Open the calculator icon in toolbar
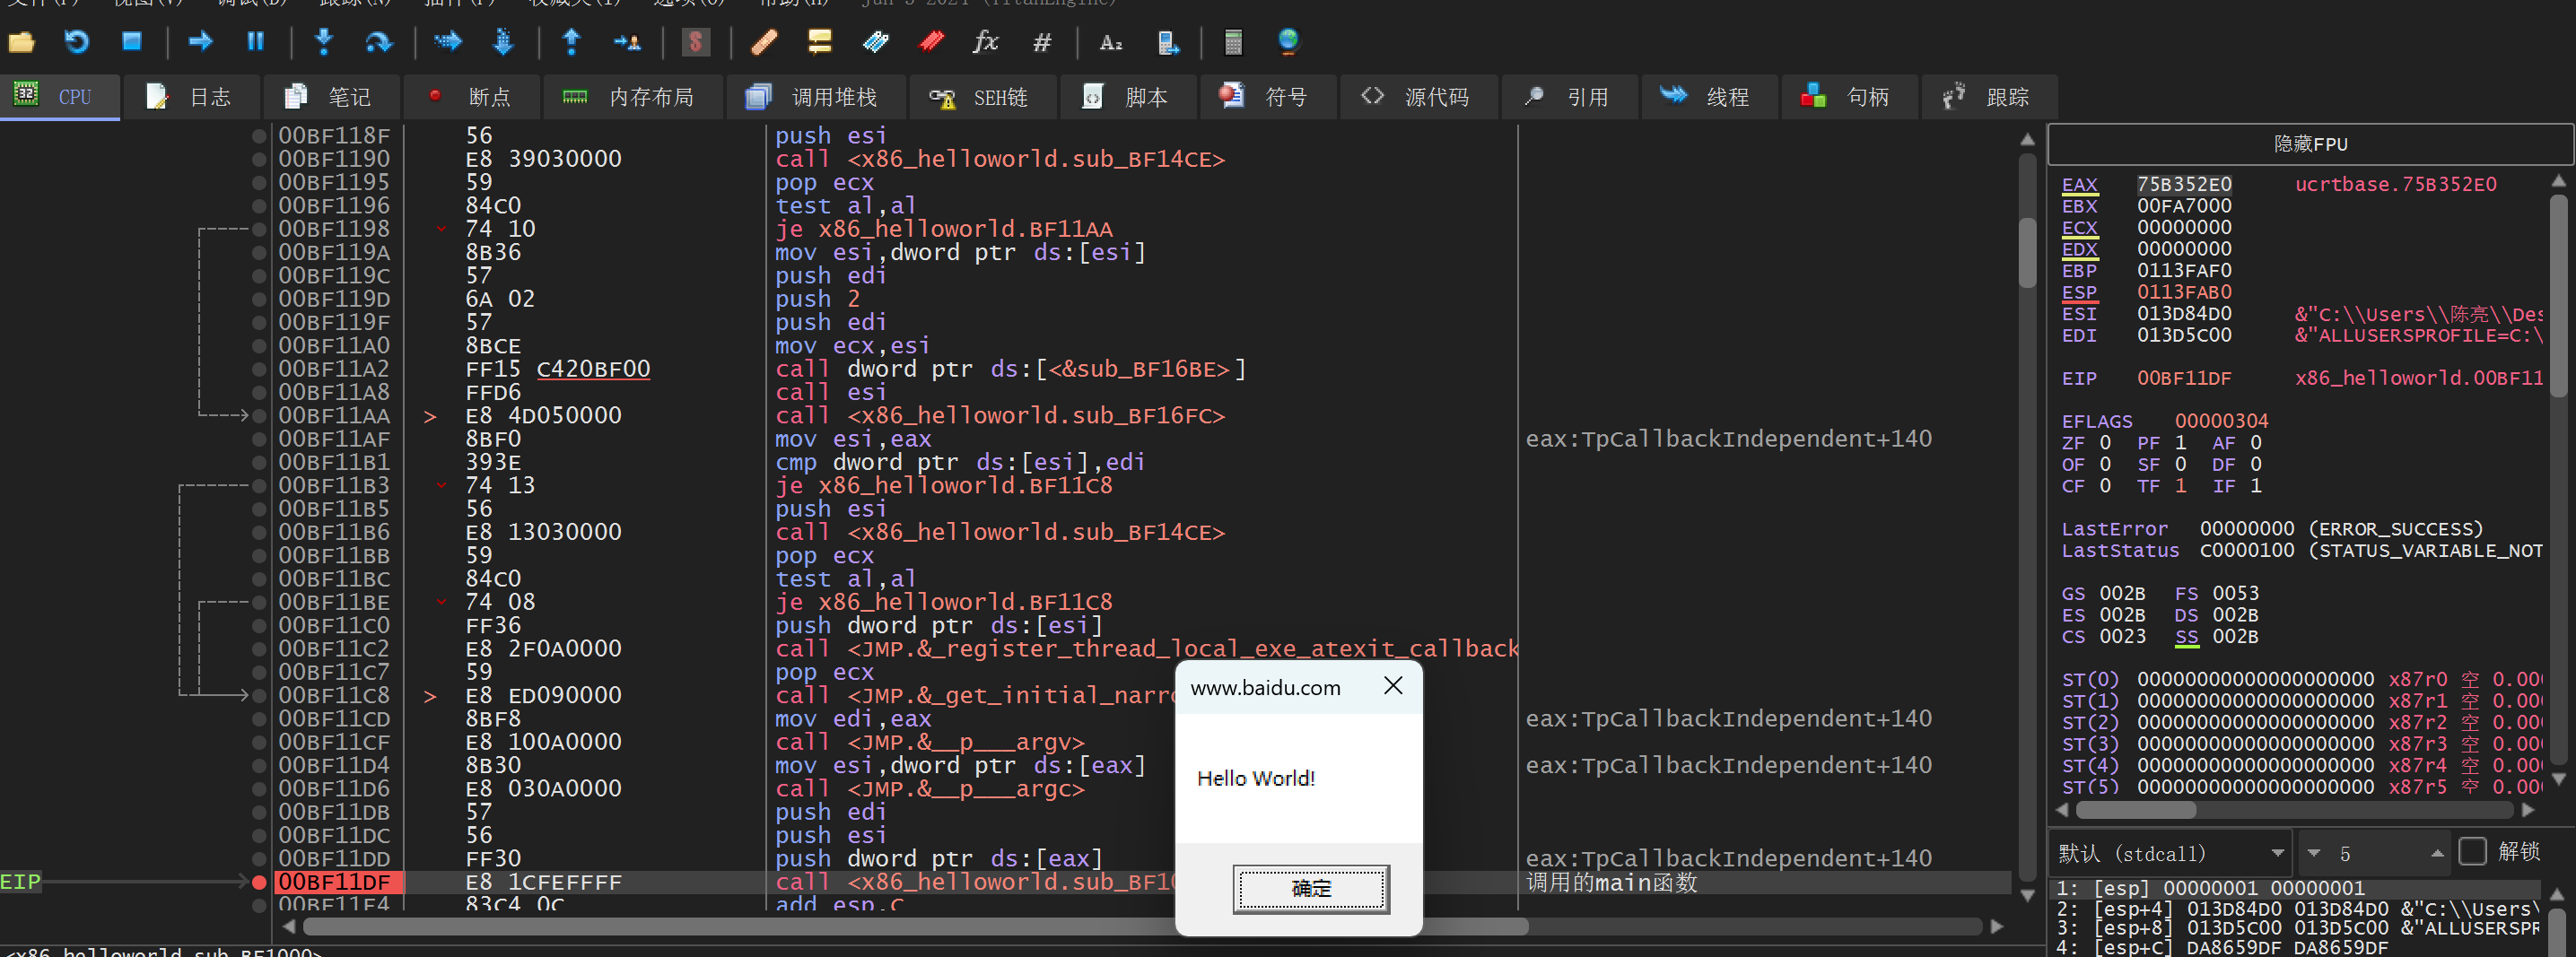The width and height of the screenshot is (2576, 957). [1232, 41]
